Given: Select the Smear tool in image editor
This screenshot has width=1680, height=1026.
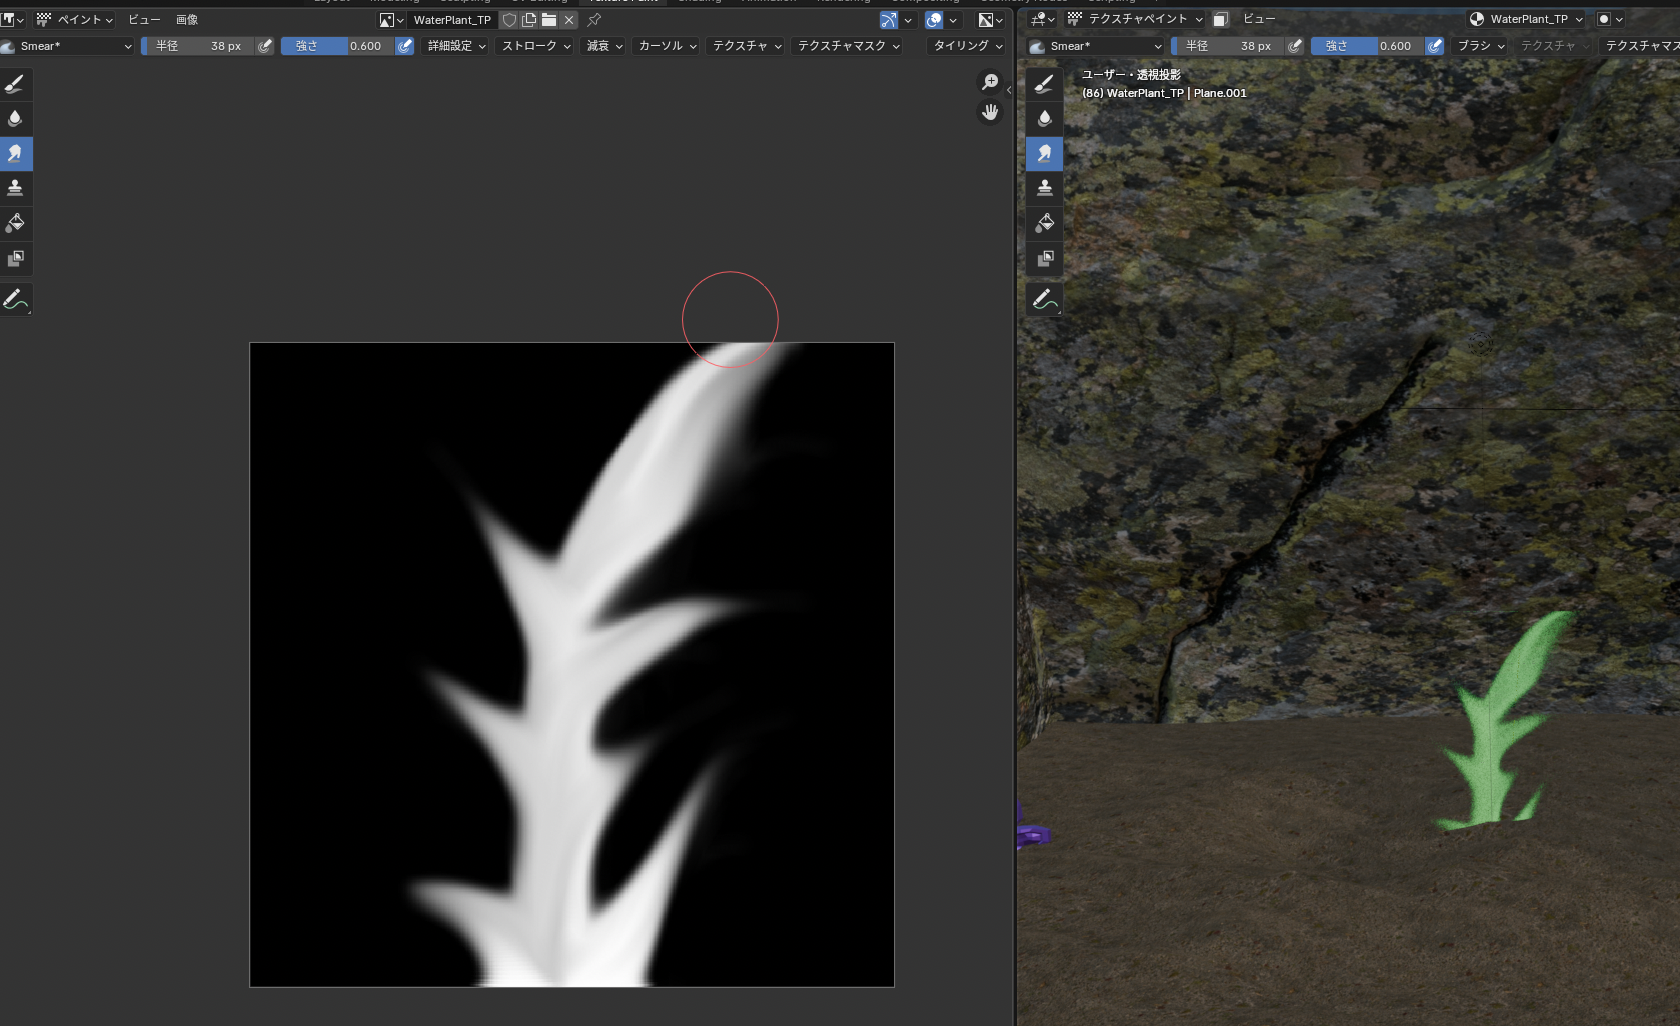Looking at the screenshot, I should 15,154.
